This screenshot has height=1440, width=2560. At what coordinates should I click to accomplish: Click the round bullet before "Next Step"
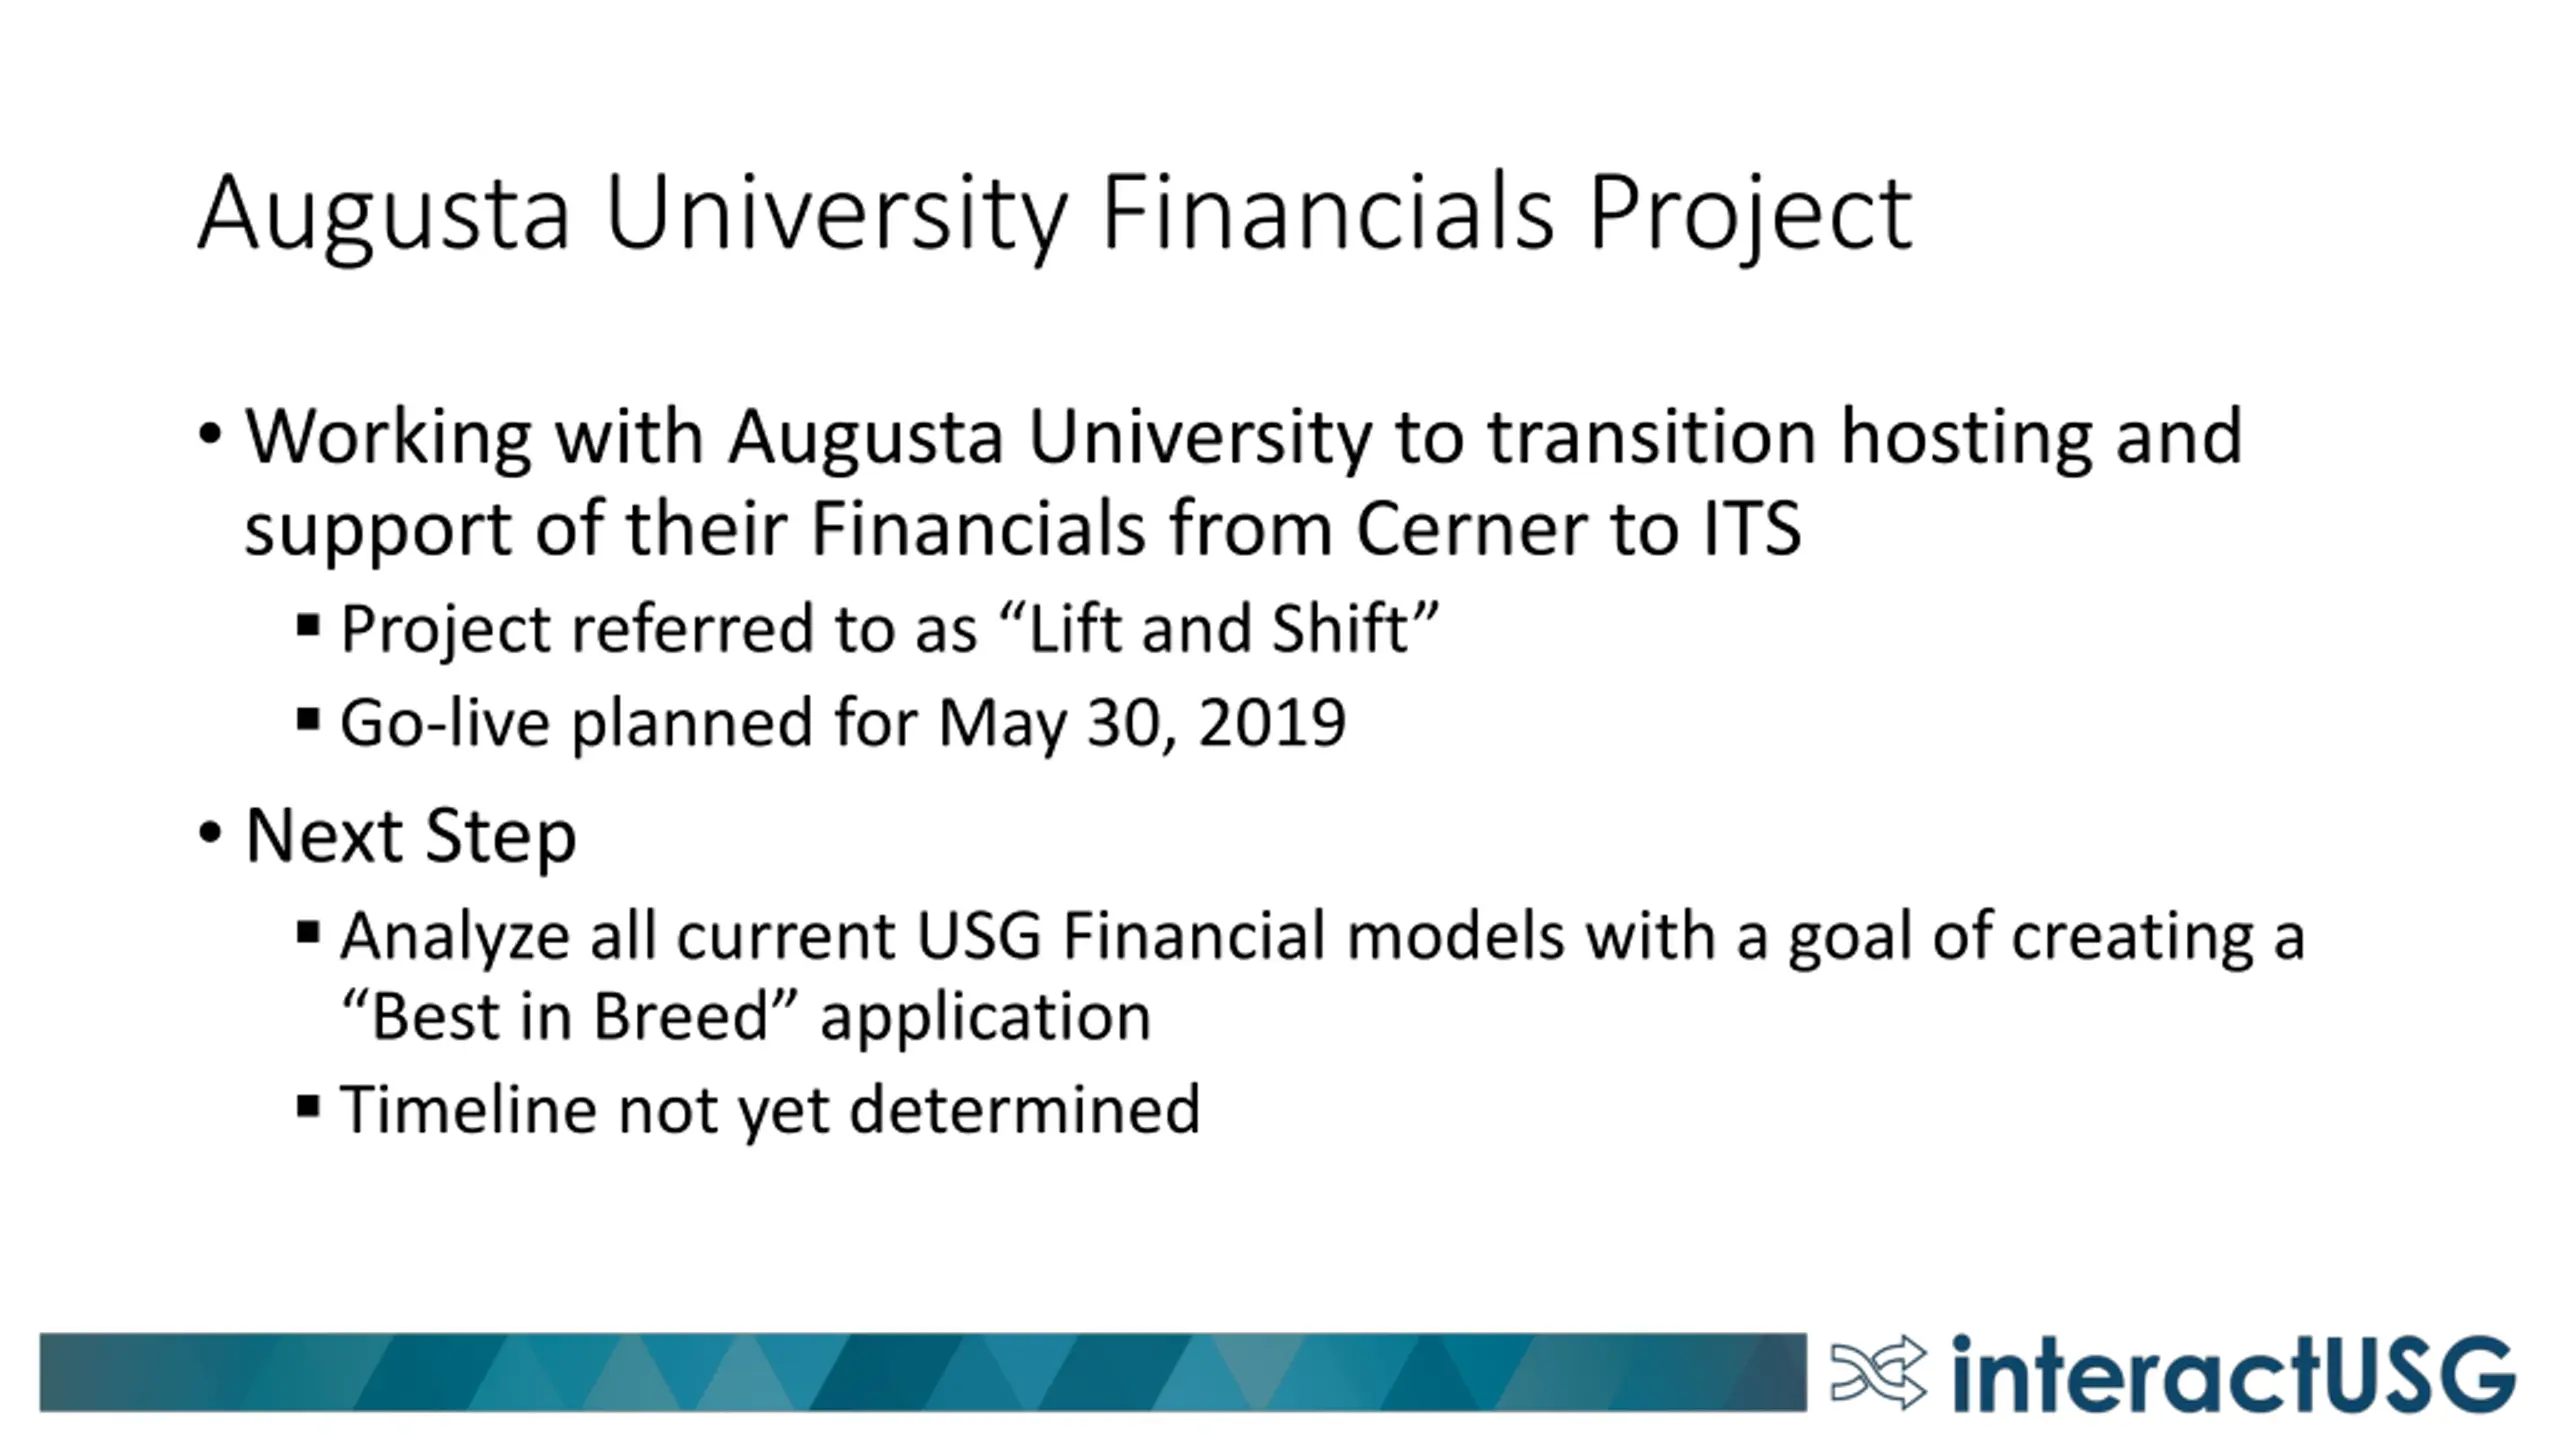(x=209, y=833)
